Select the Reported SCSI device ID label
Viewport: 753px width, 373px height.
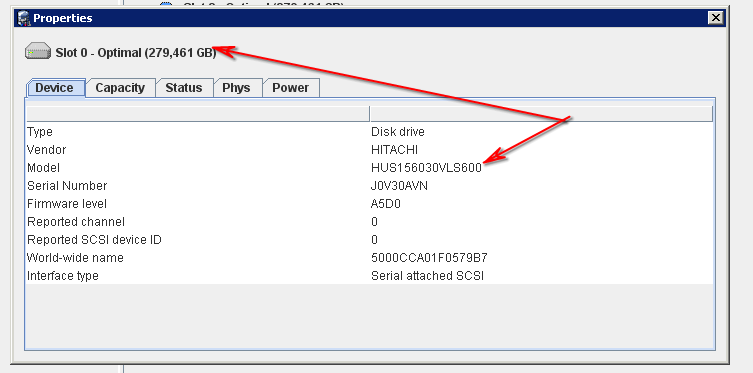click(x=94, y=240)
